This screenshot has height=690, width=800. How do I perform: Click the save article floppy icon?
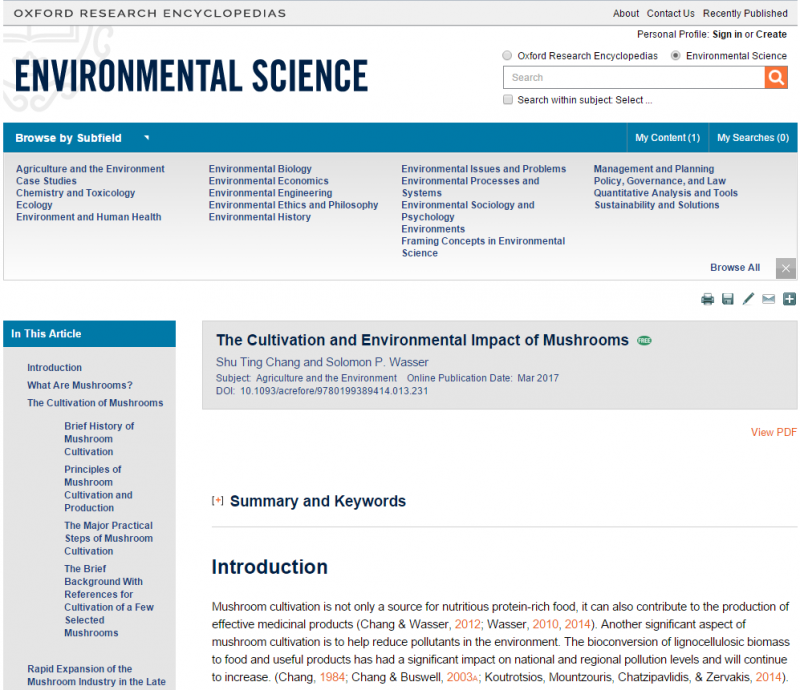tap(728, 299)
